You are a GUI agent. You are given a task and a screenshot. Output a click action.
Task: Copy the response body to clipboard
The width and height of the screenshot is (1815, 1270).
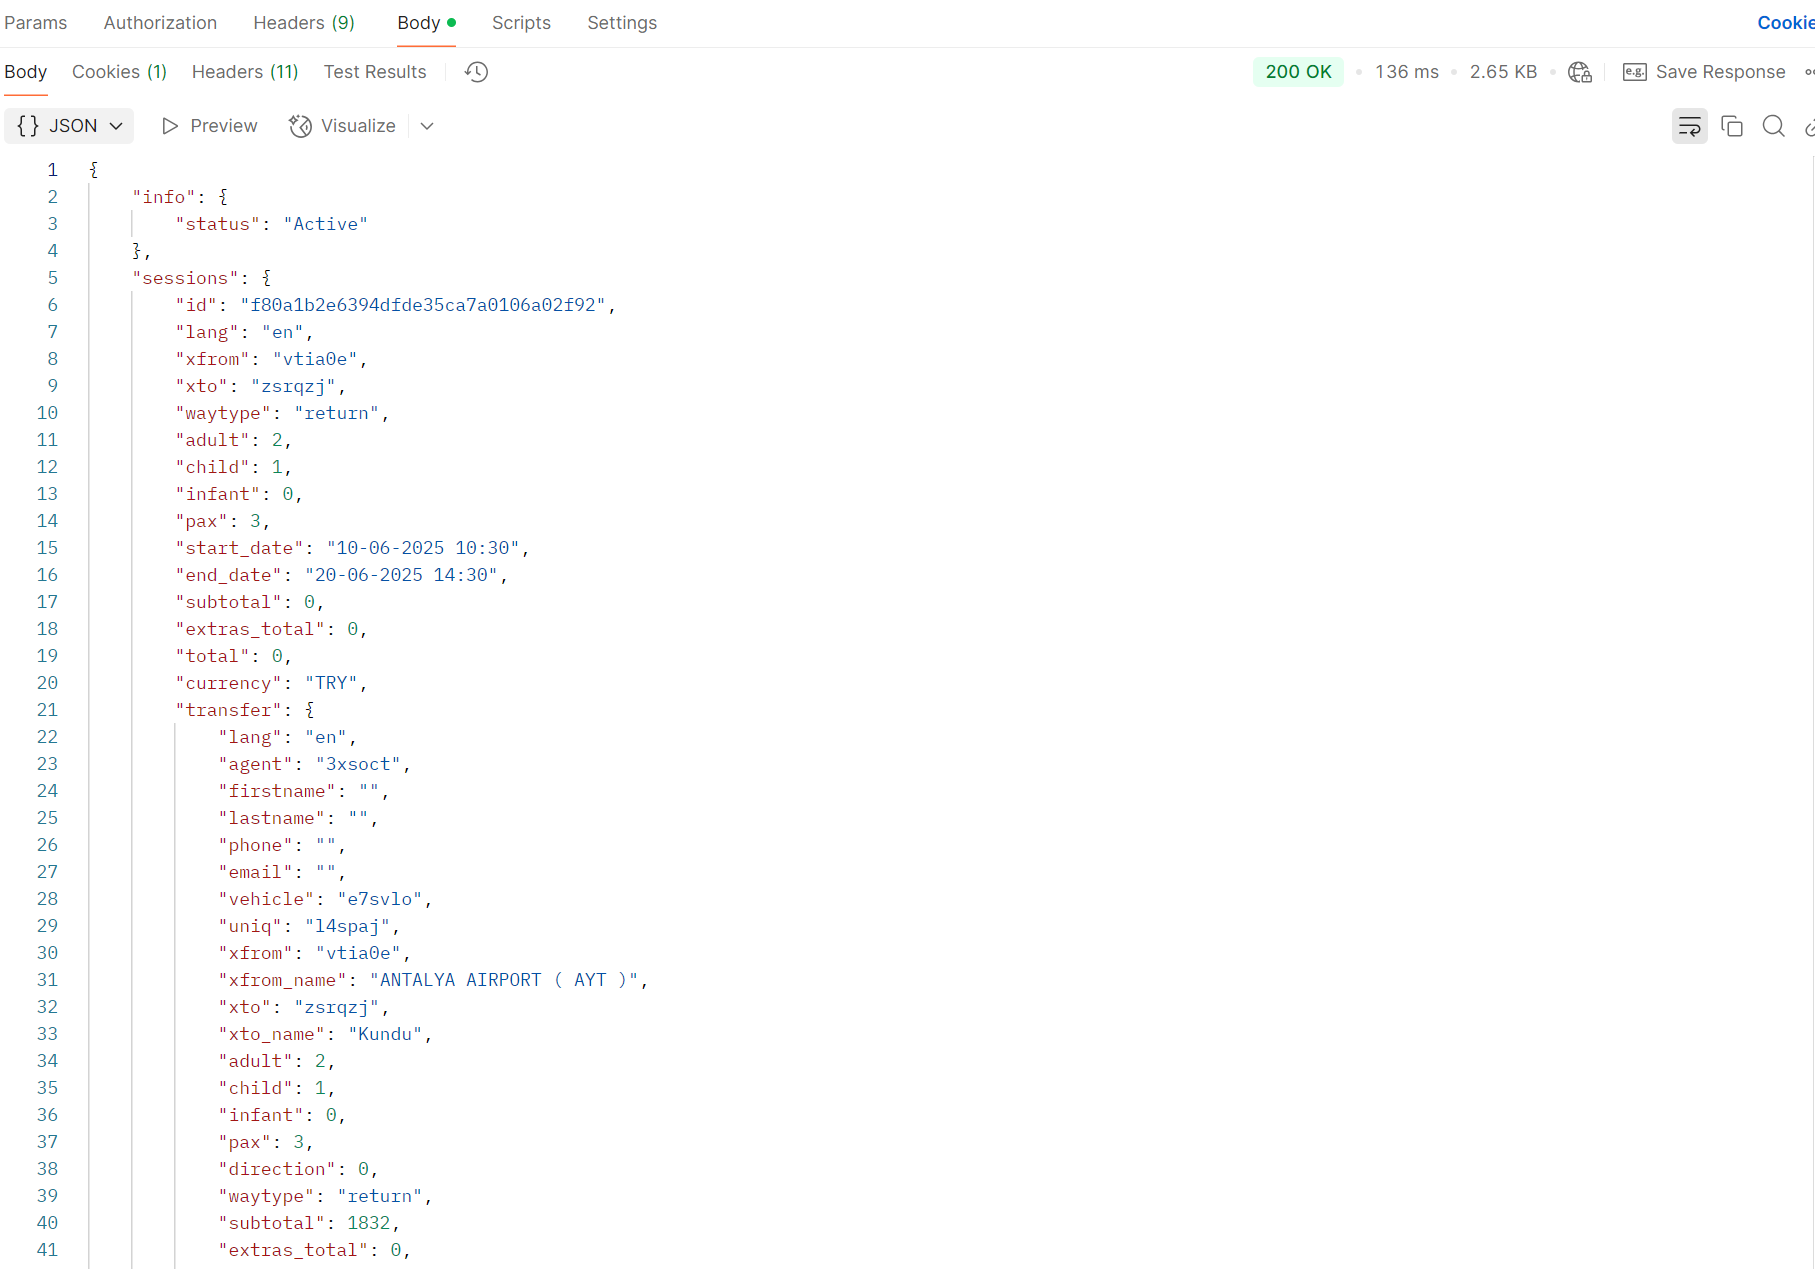(1732, 126)
